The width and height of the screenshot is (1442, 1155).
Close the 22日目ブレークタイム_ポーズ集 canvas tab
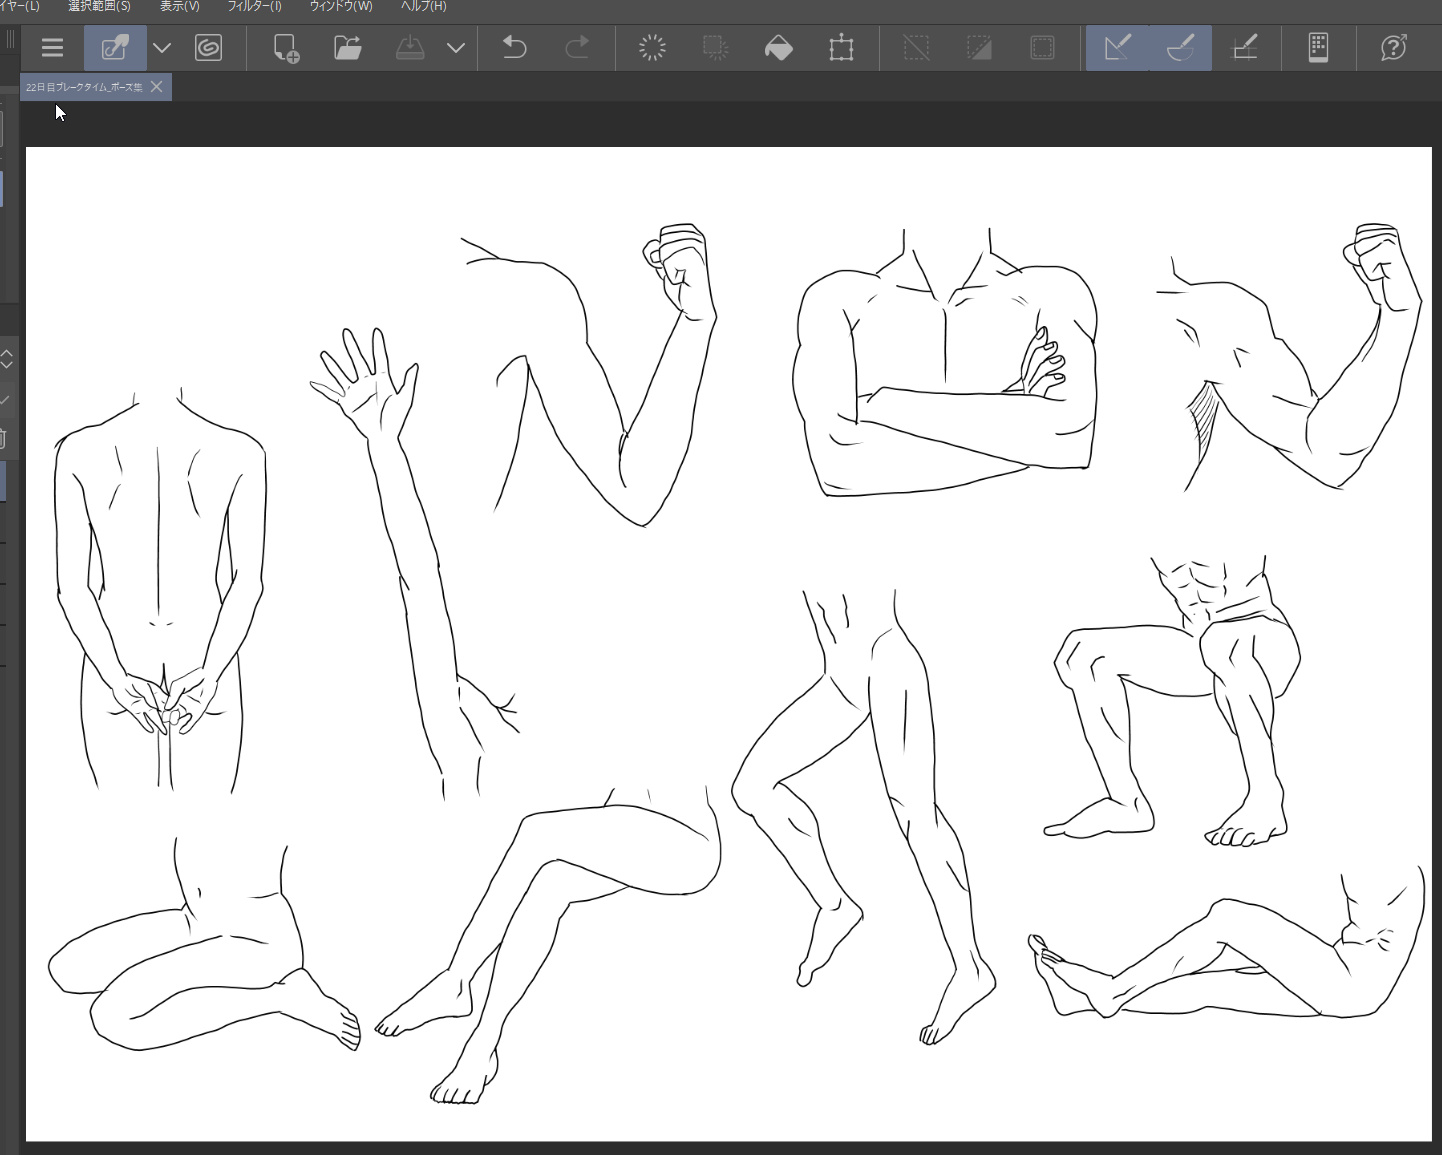point(156,87)
